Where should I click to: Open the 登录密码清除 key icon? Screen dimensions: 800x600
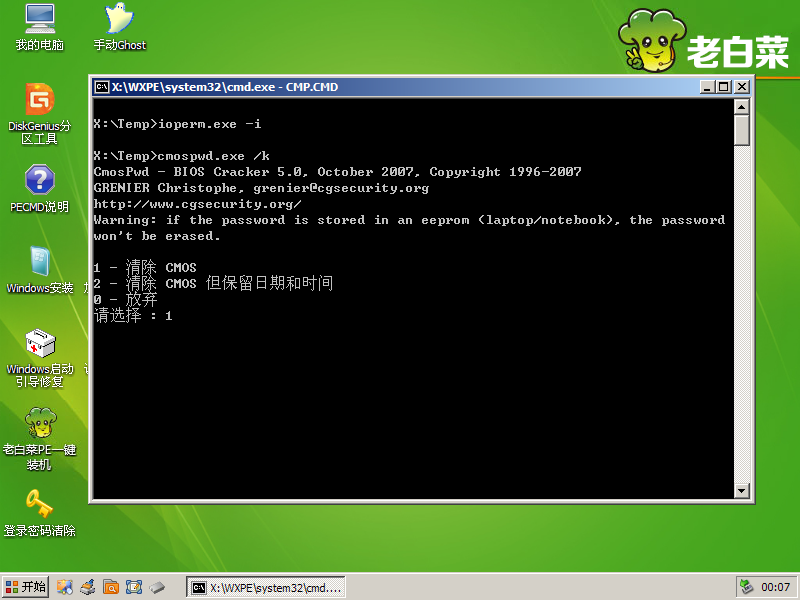point(40,513)
